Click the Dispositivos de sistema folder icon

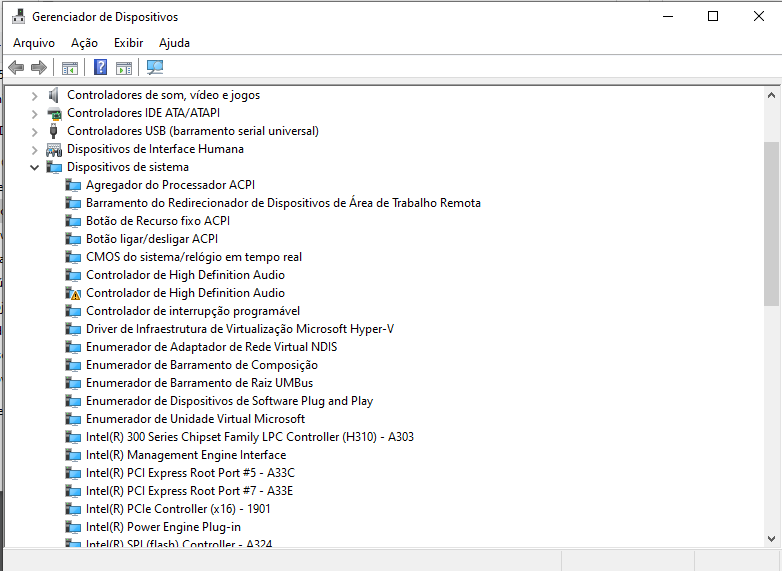tap(54, 167)
